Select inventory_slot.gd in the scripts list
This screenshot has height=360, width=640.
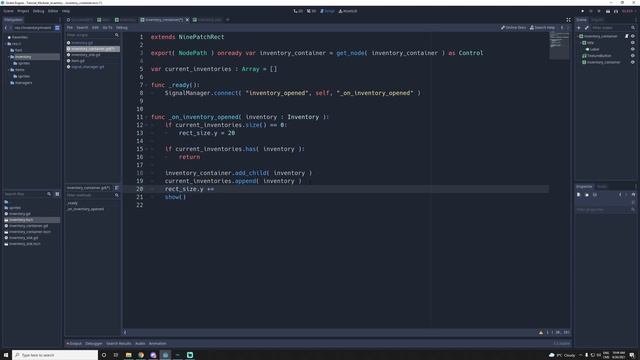click(86, 55)
